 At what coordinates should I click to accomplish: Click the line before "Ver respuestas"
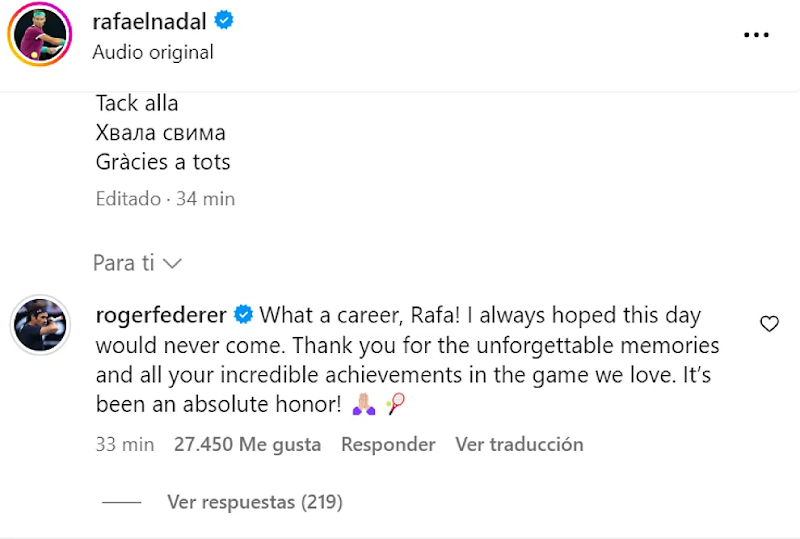(122, 502)
